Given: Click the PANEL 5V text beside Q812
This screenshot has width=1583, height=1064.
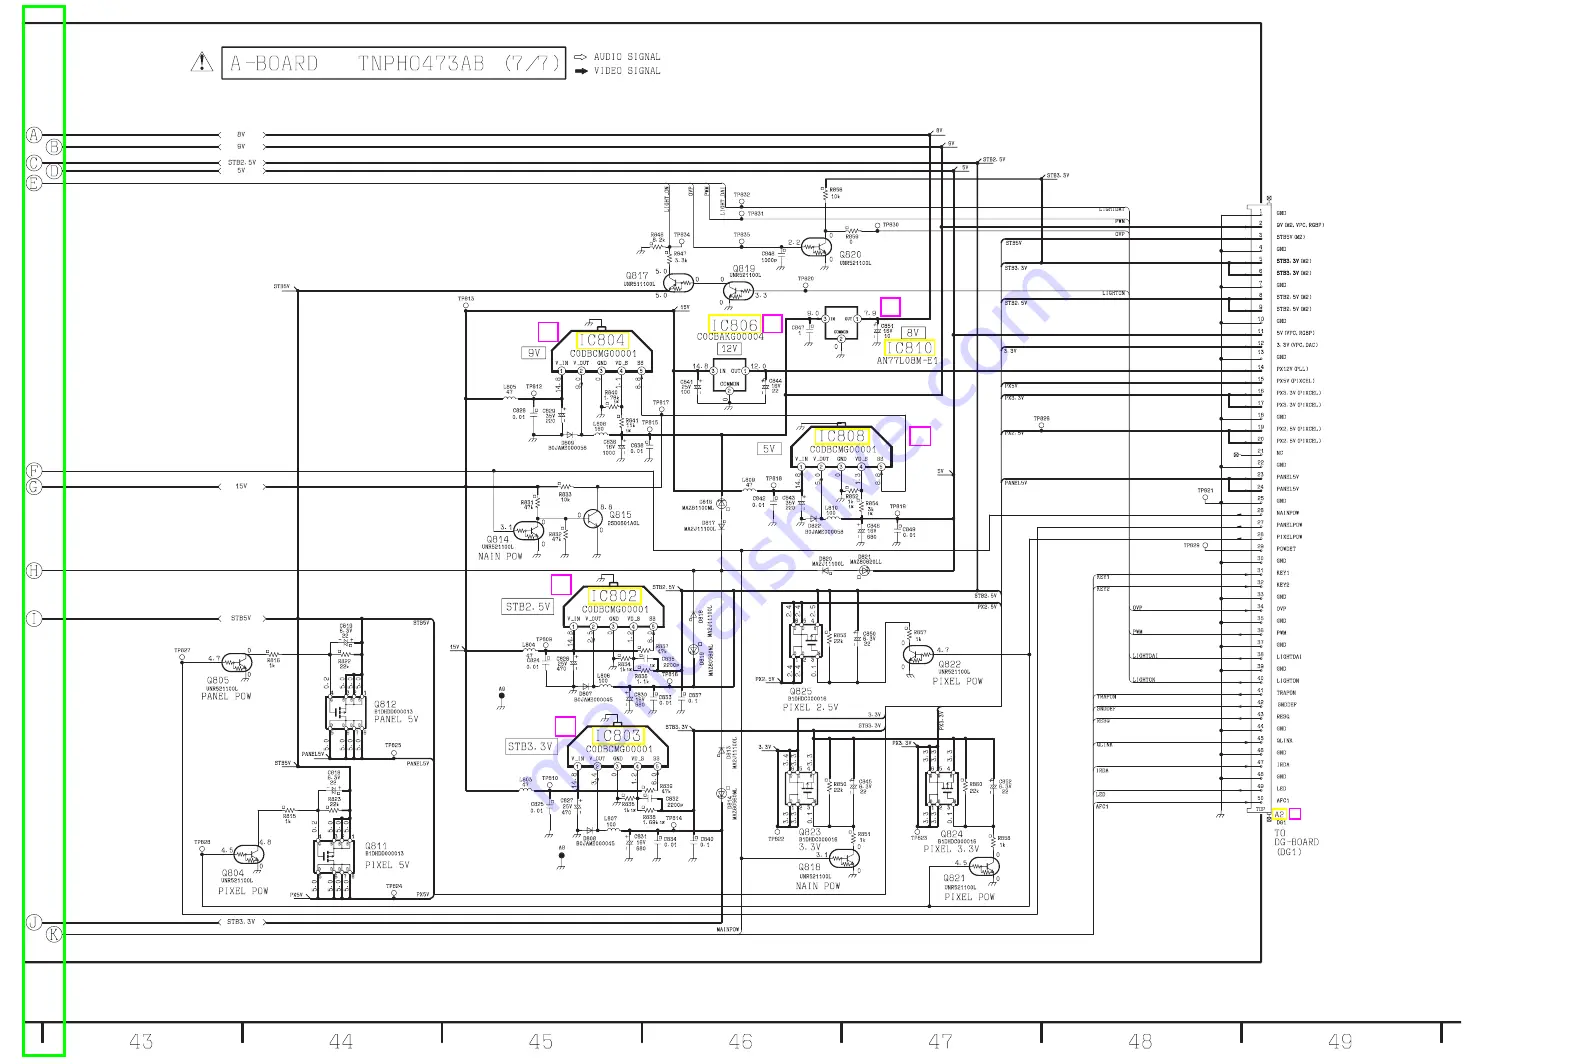Looking at the screenshot, I should click(396, 719).
